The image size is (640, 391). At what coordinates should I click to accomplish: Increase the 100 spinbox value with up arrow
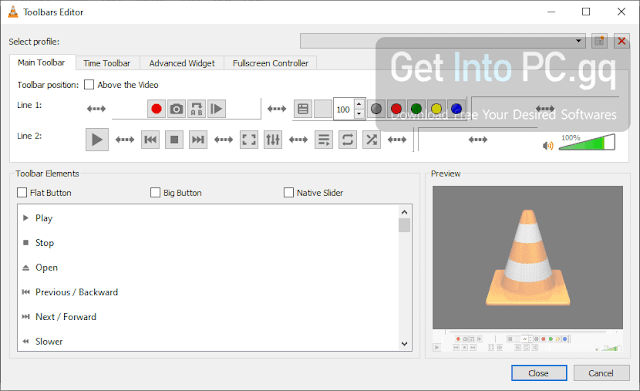point(359,104)
